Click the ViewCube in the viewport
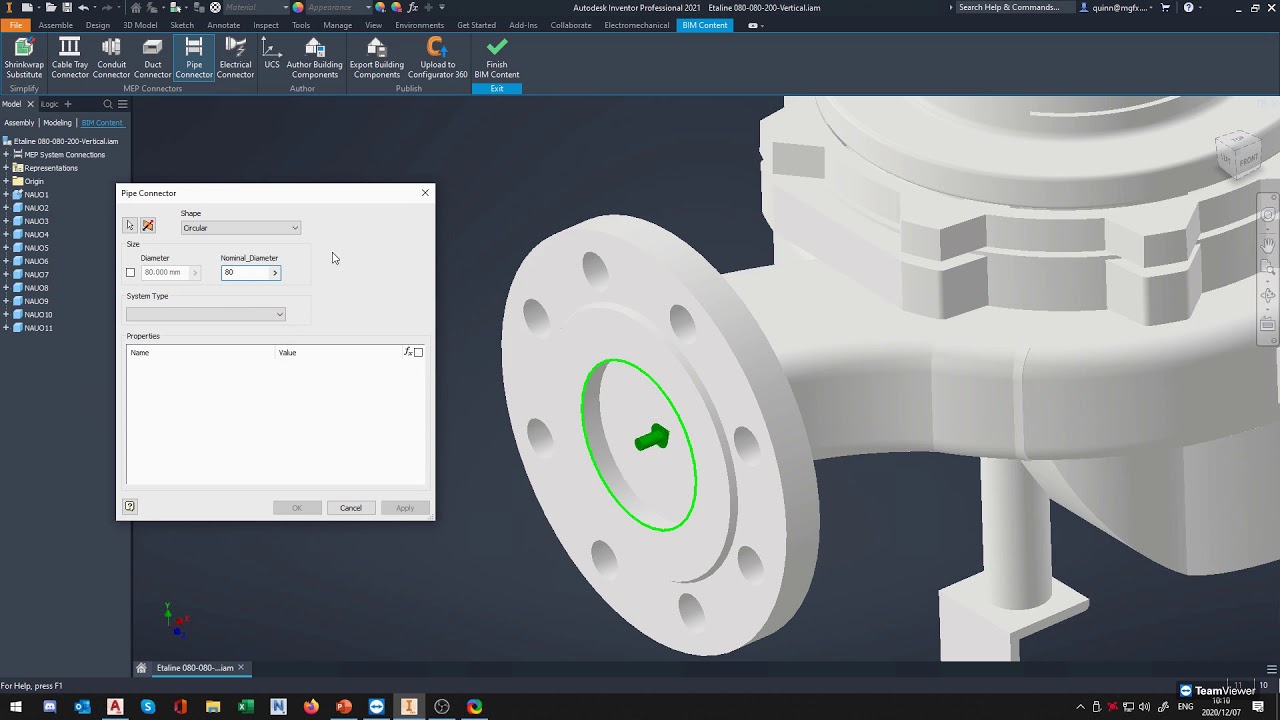This screenshot has height=720, width=1280. coord(1238,154)
